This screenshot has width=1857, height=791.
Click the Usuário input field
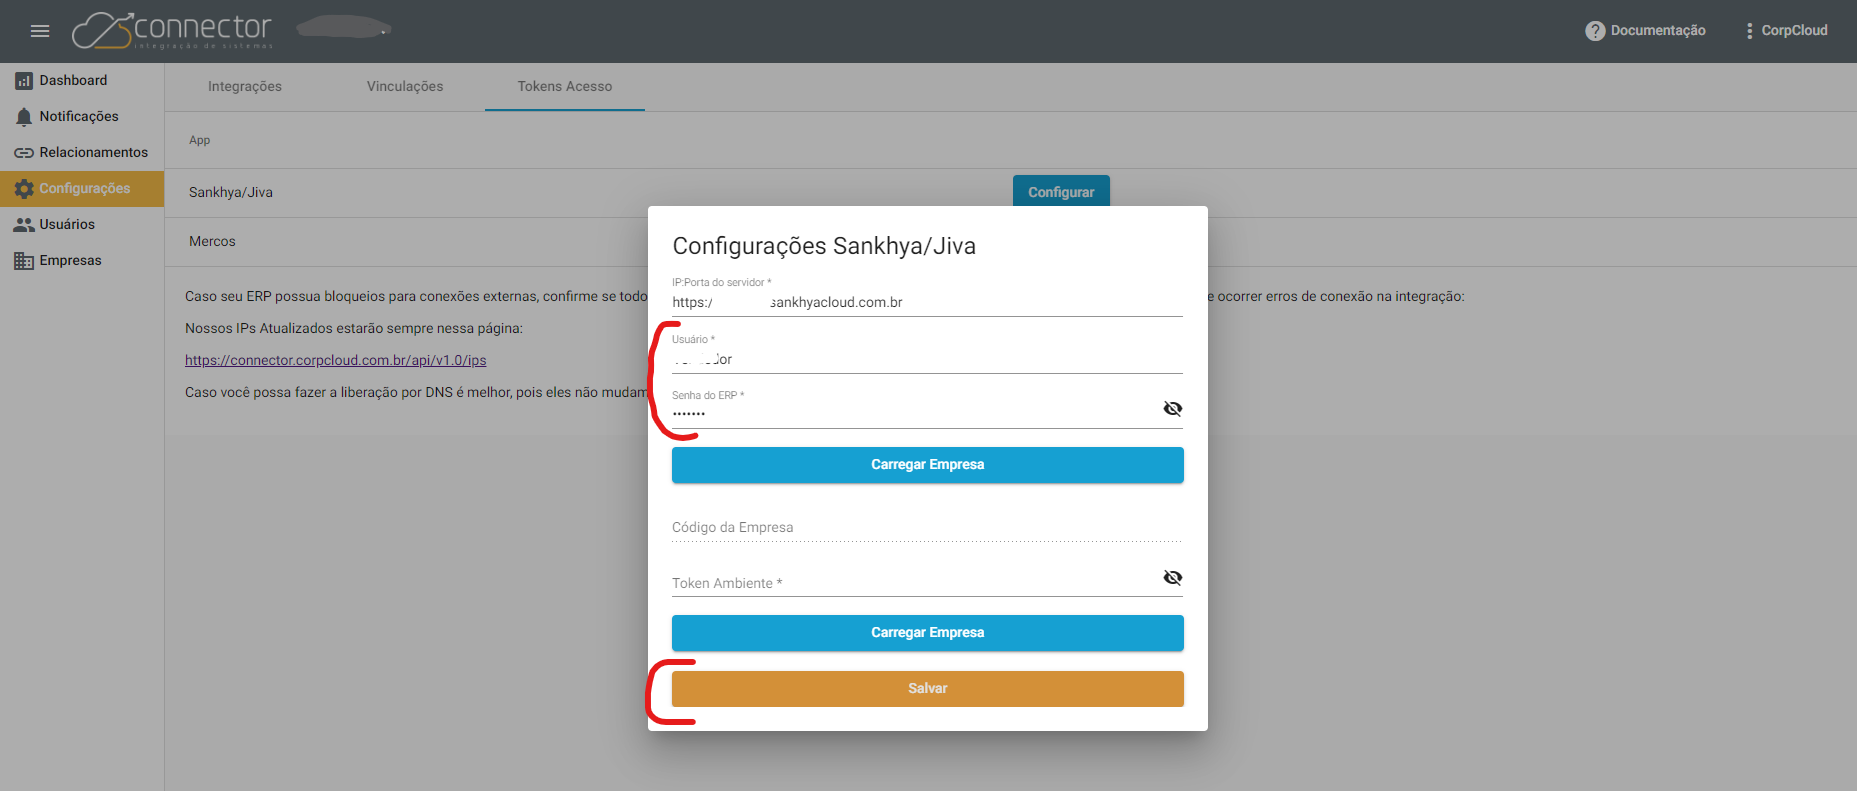point(927,359)
